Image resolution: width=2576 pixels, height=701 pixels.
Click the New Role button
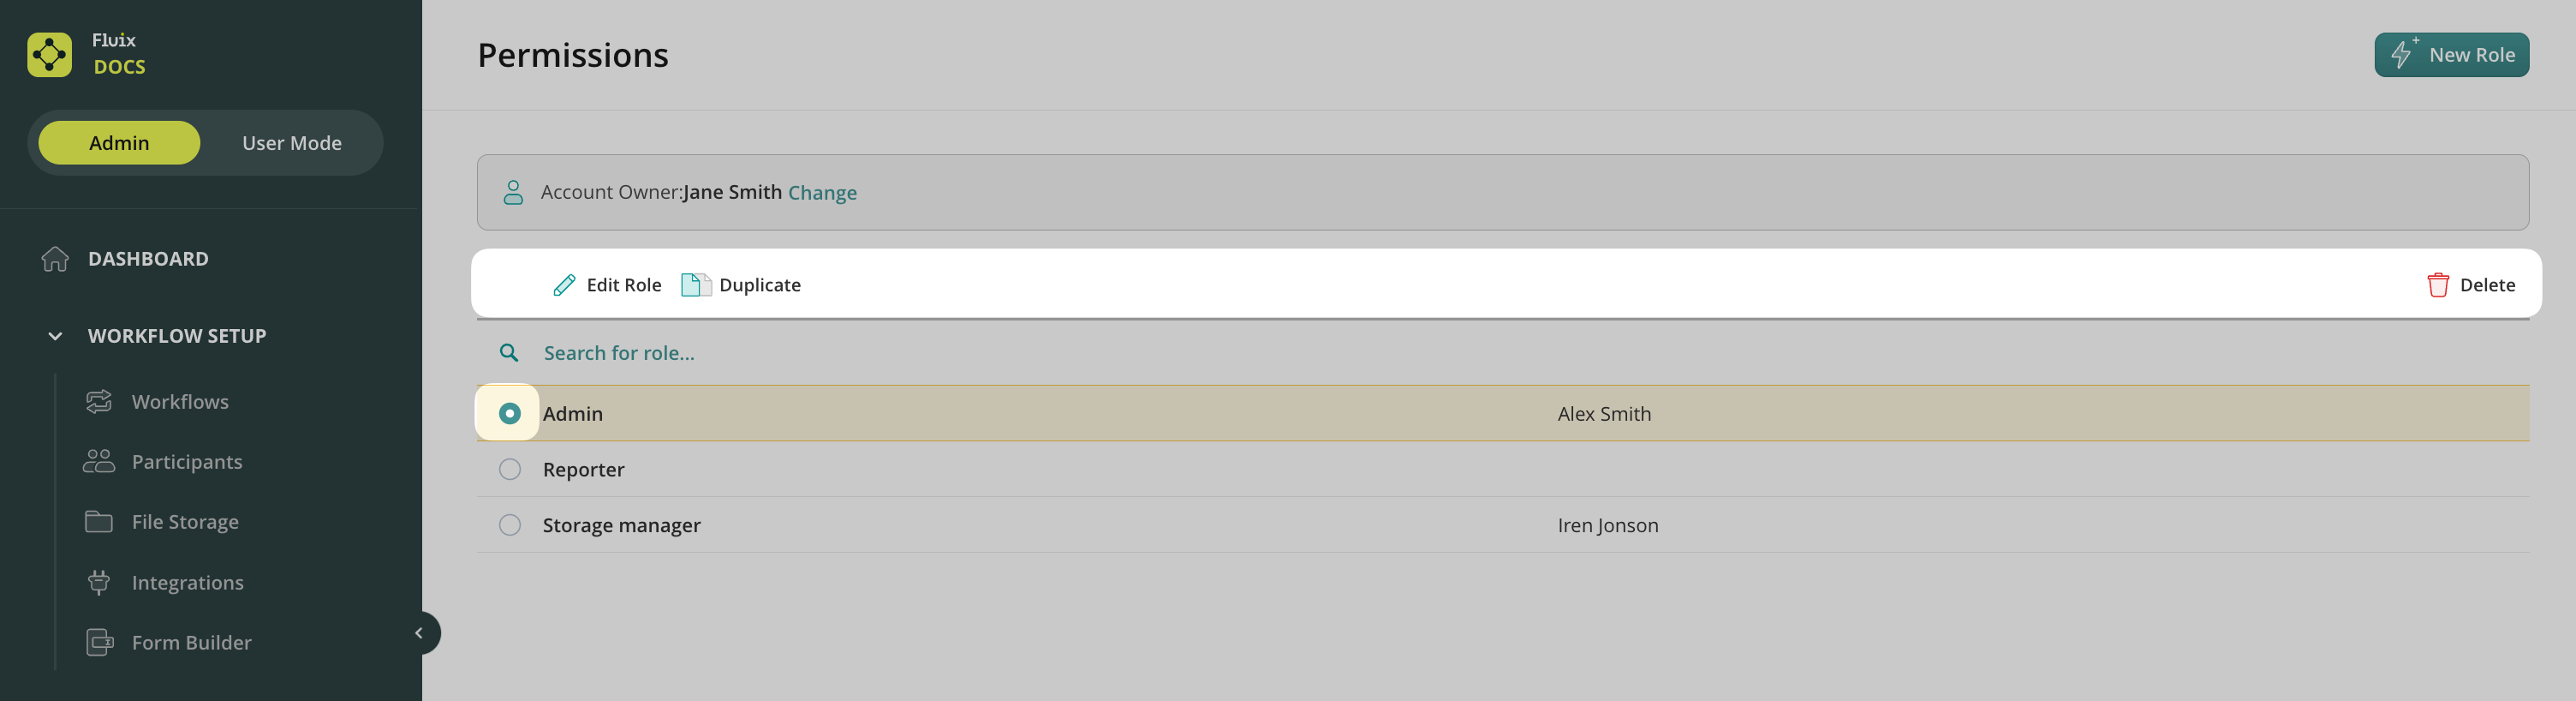(2451, 55)
